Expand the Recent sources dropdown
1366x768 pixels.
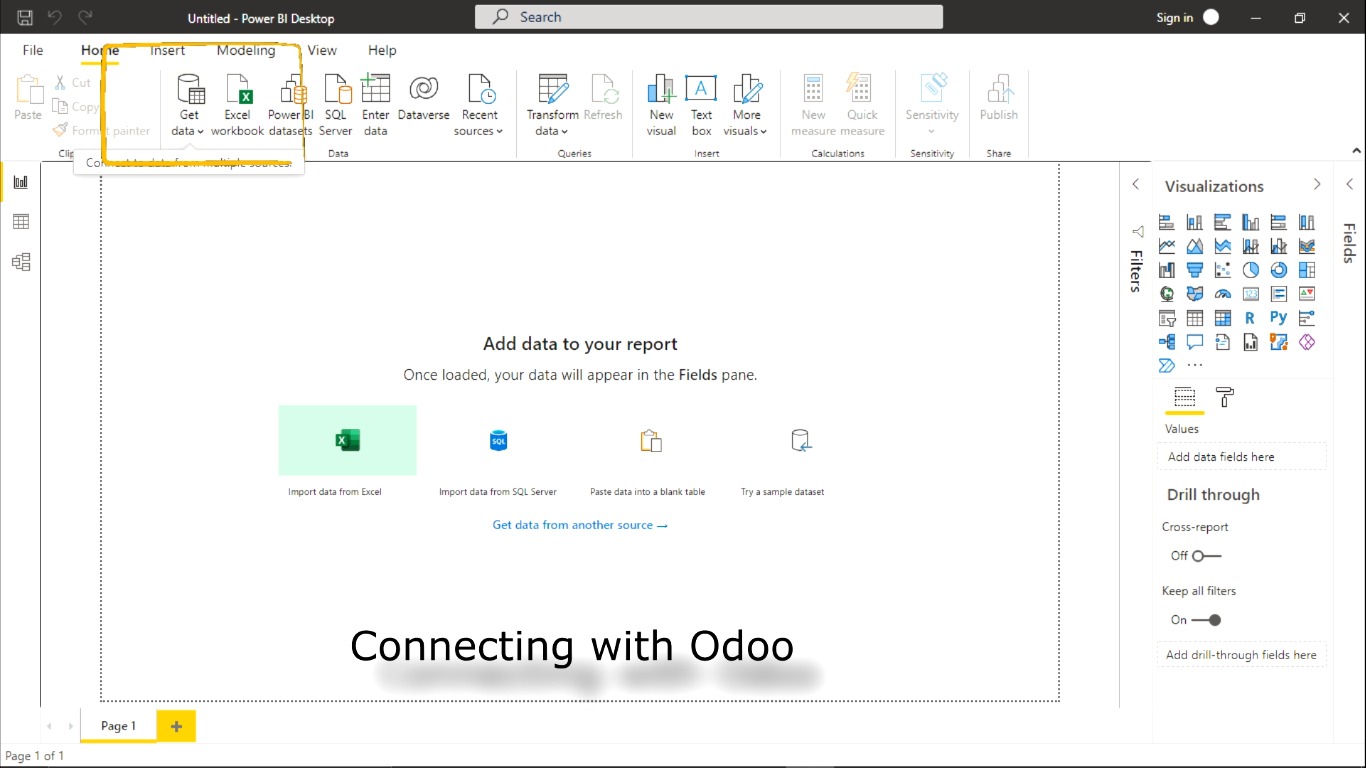point(479,105)
